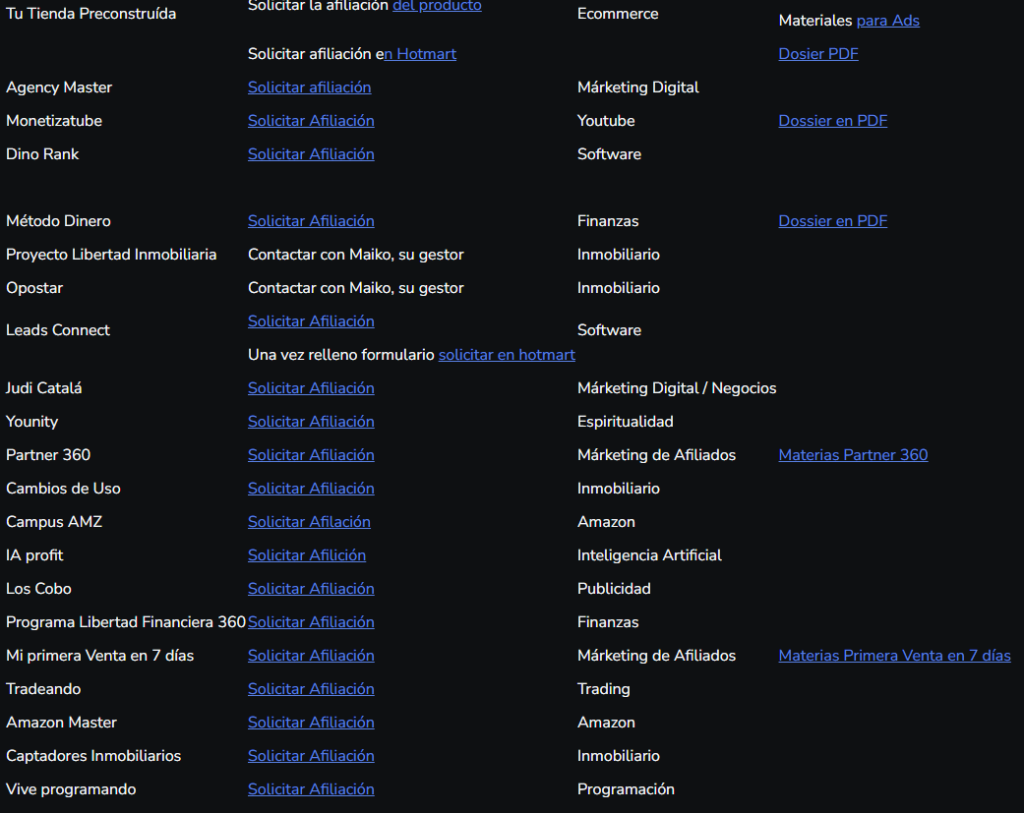The height and width of the screenshot is (813, 1024).
Task: Click the 'Trading' category text
Action: pyautogui.click(x=603, y=689)
